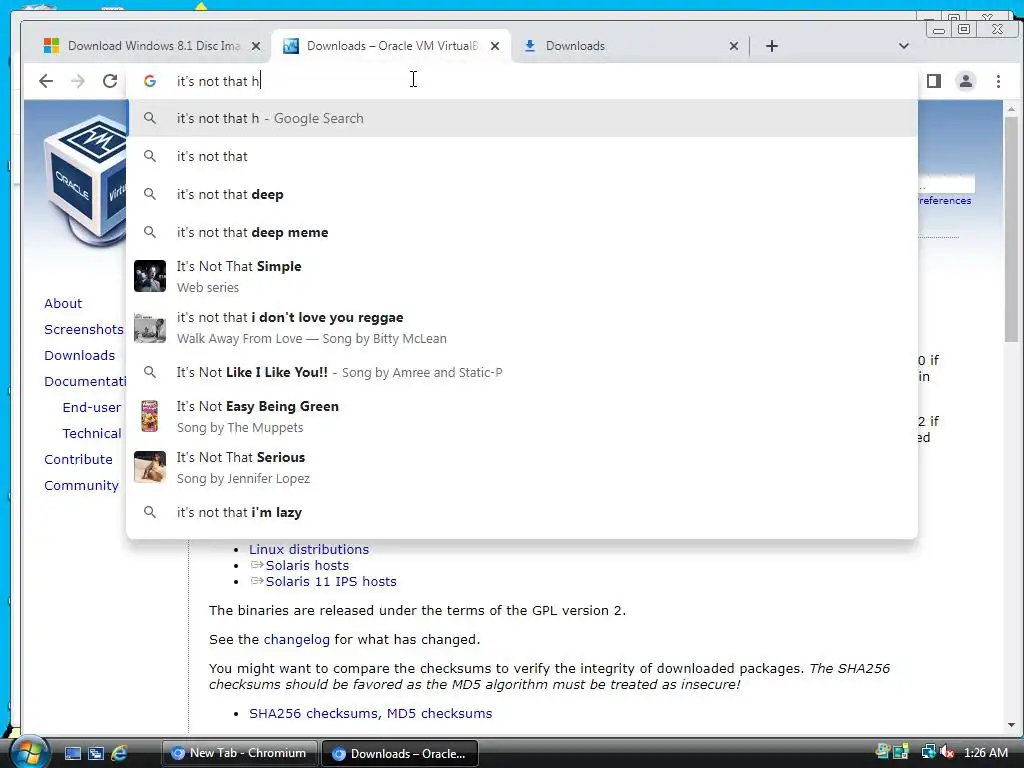Choose "i don't love you reggae" suggestion
This screenshot has height=768, width=1024.
coord(522,327)
